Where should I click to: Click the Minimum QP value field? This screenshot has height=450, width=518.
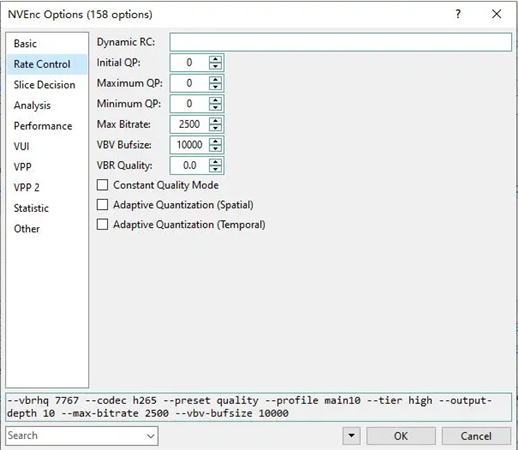(189, 104)
